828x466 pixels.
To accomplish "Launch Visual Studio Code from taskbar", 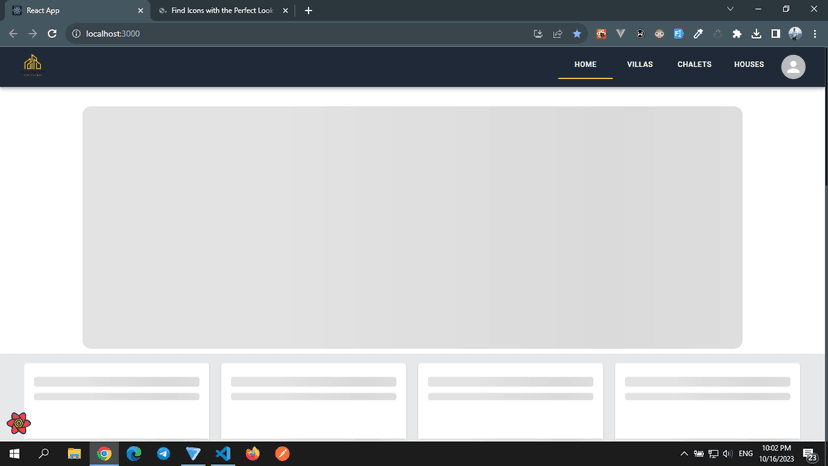I will [x=223, y=454].
